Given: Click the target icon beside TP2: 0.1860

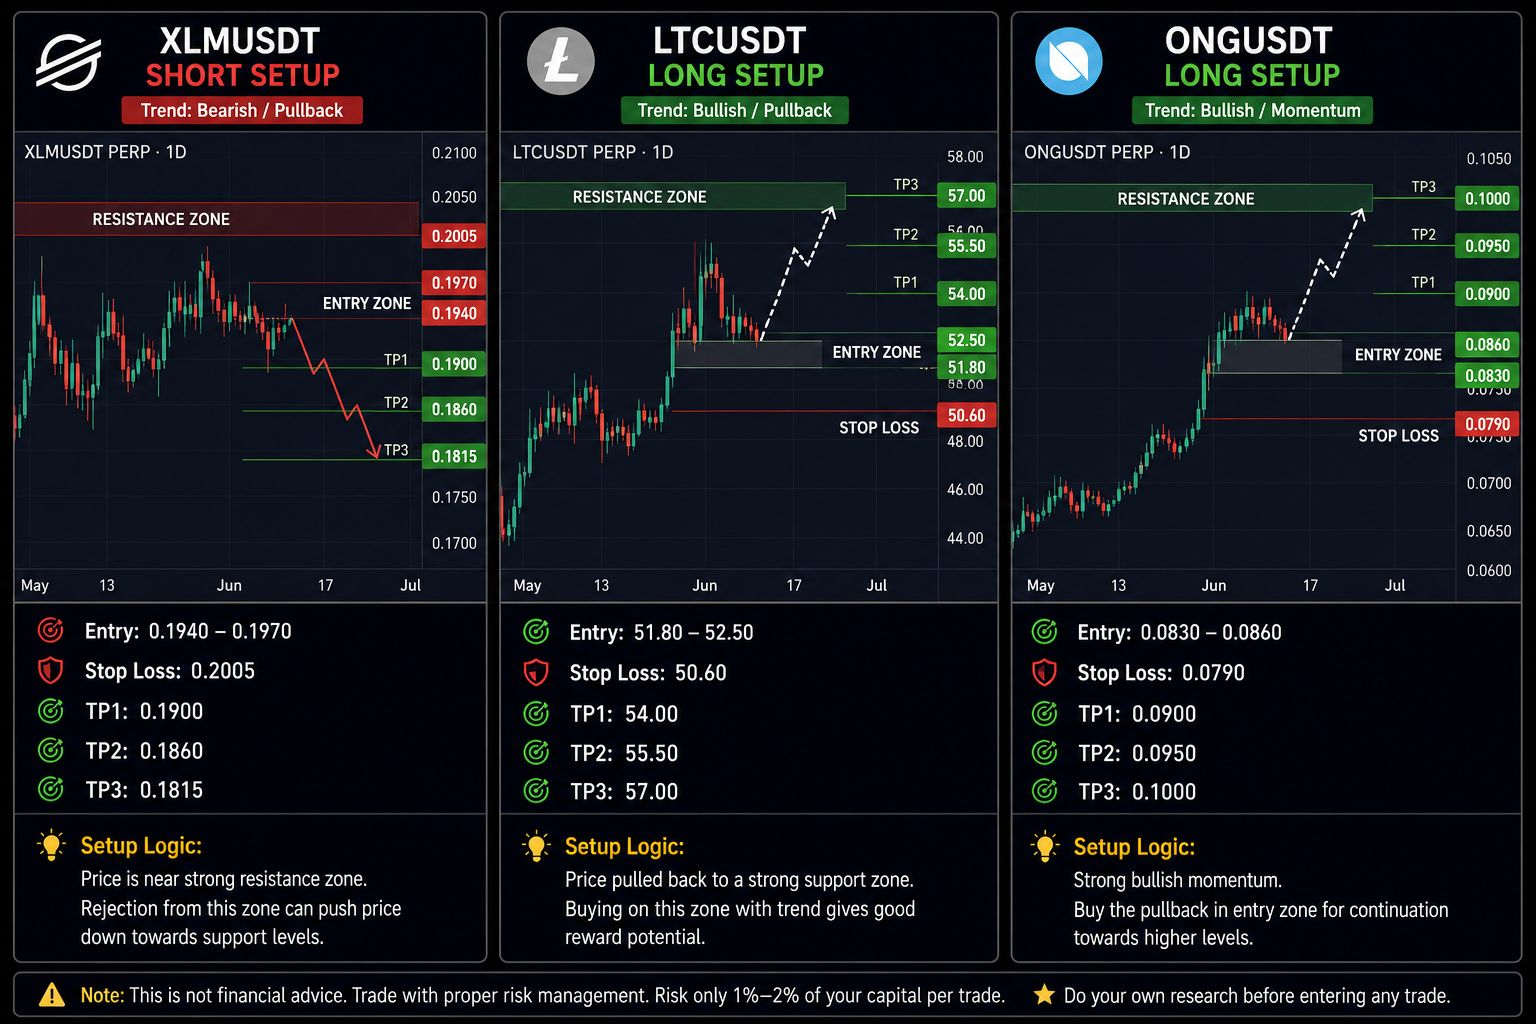Looking at the screenshot, I should pos(50,750).
